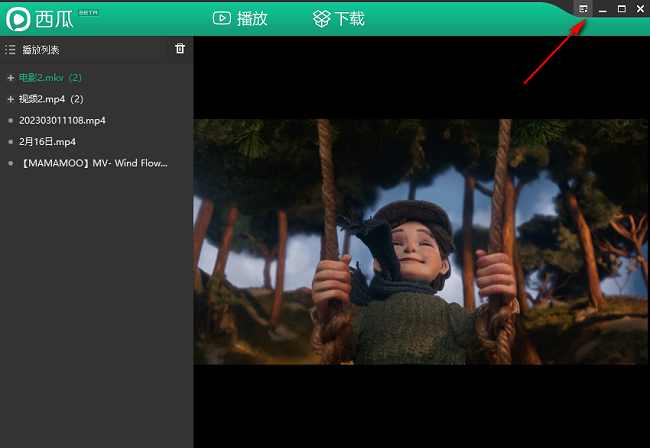Click the 西瓜 app name text
Viewport: 650px width, 448px height.
(x=54, y=18)
